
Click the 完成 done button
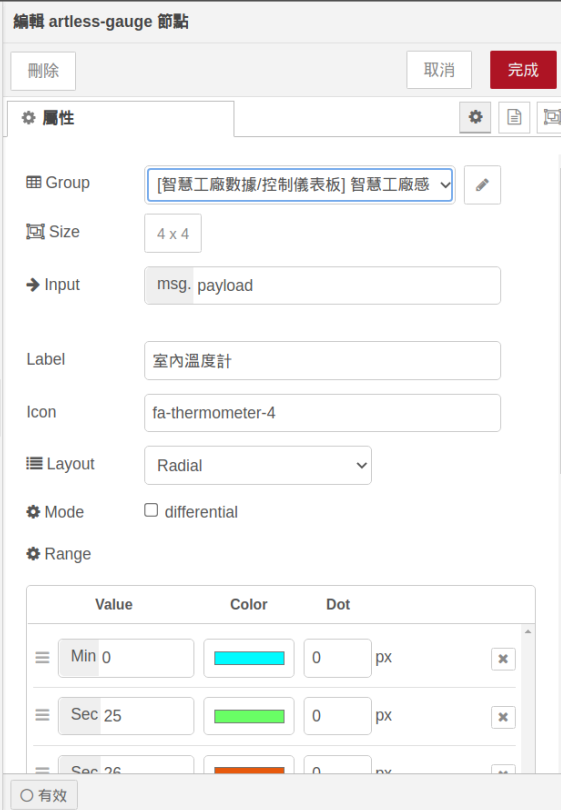523,70
